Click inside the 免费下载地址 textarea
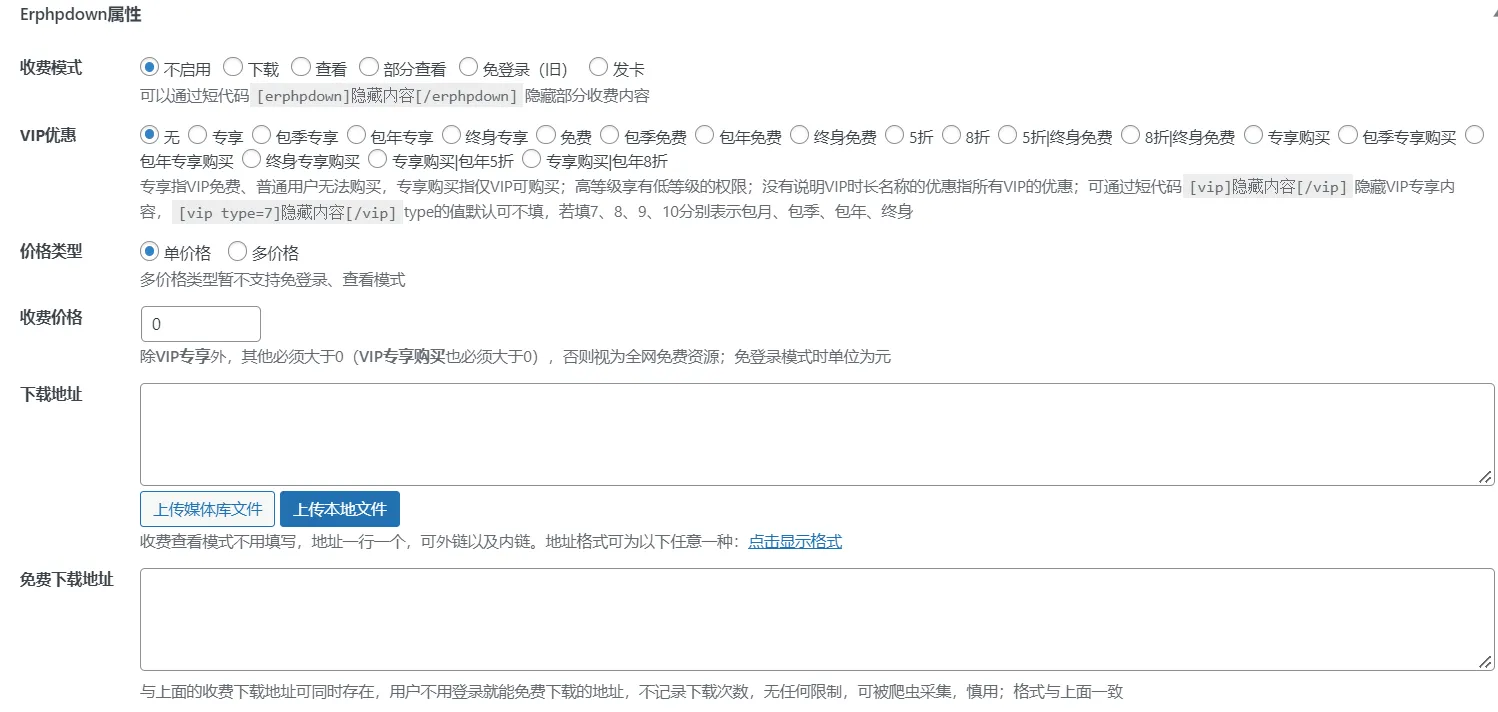 [x=817, y=619]
